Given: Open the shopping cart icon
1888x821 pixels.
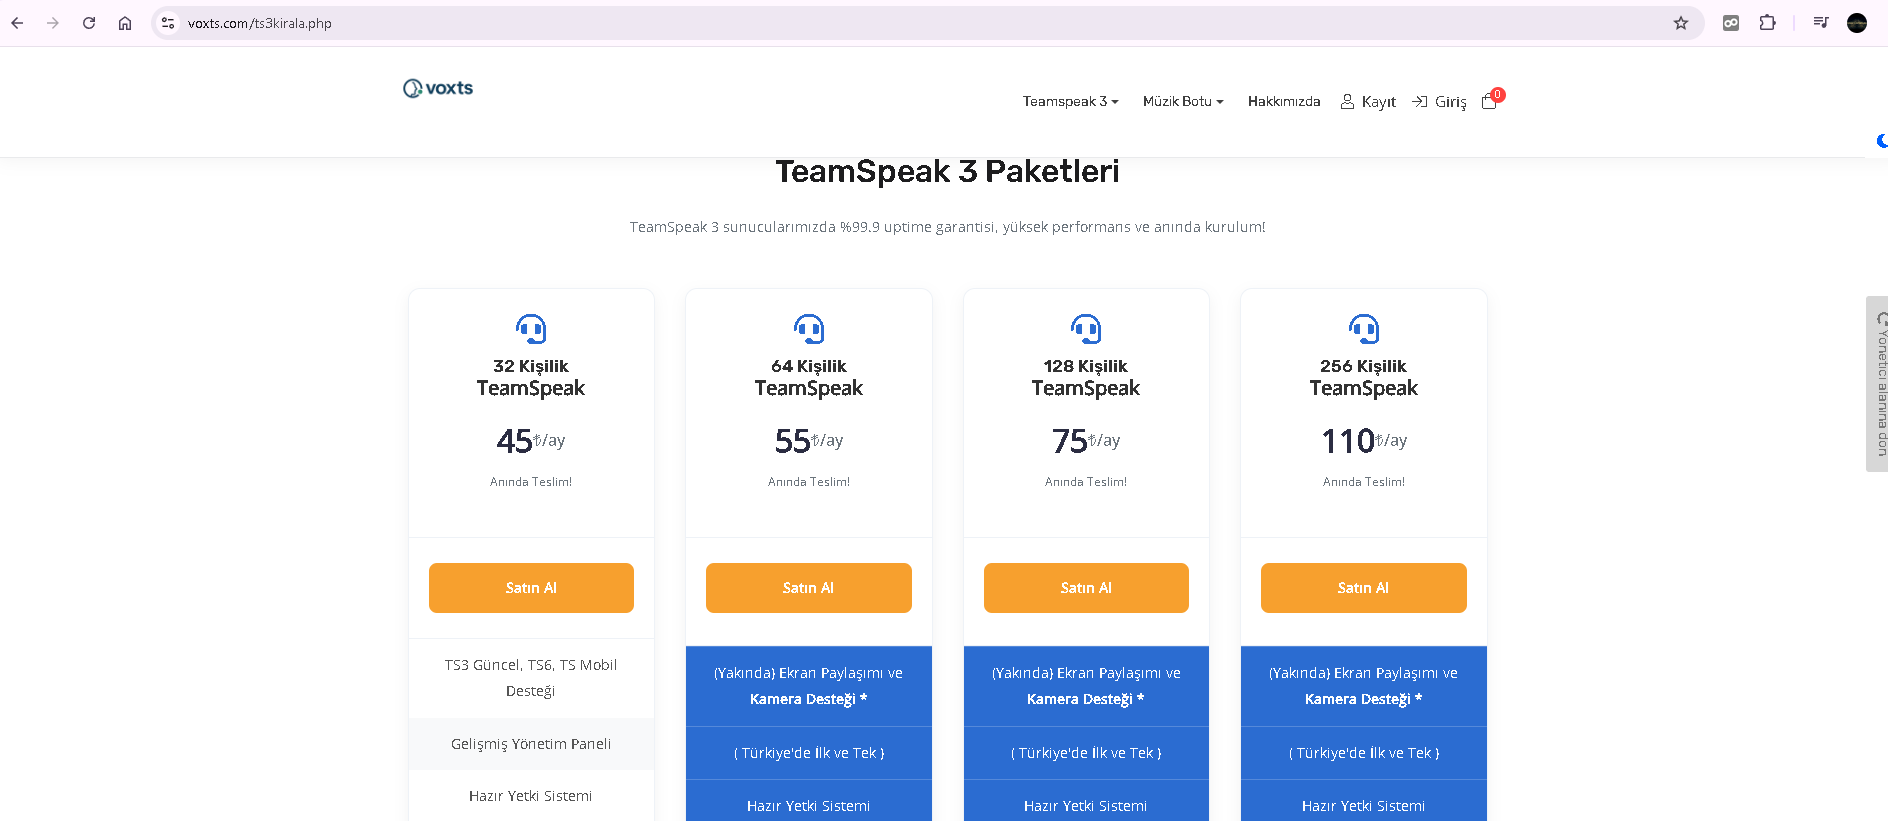Looking at the screenshot, I should (x=1490, y=100).
